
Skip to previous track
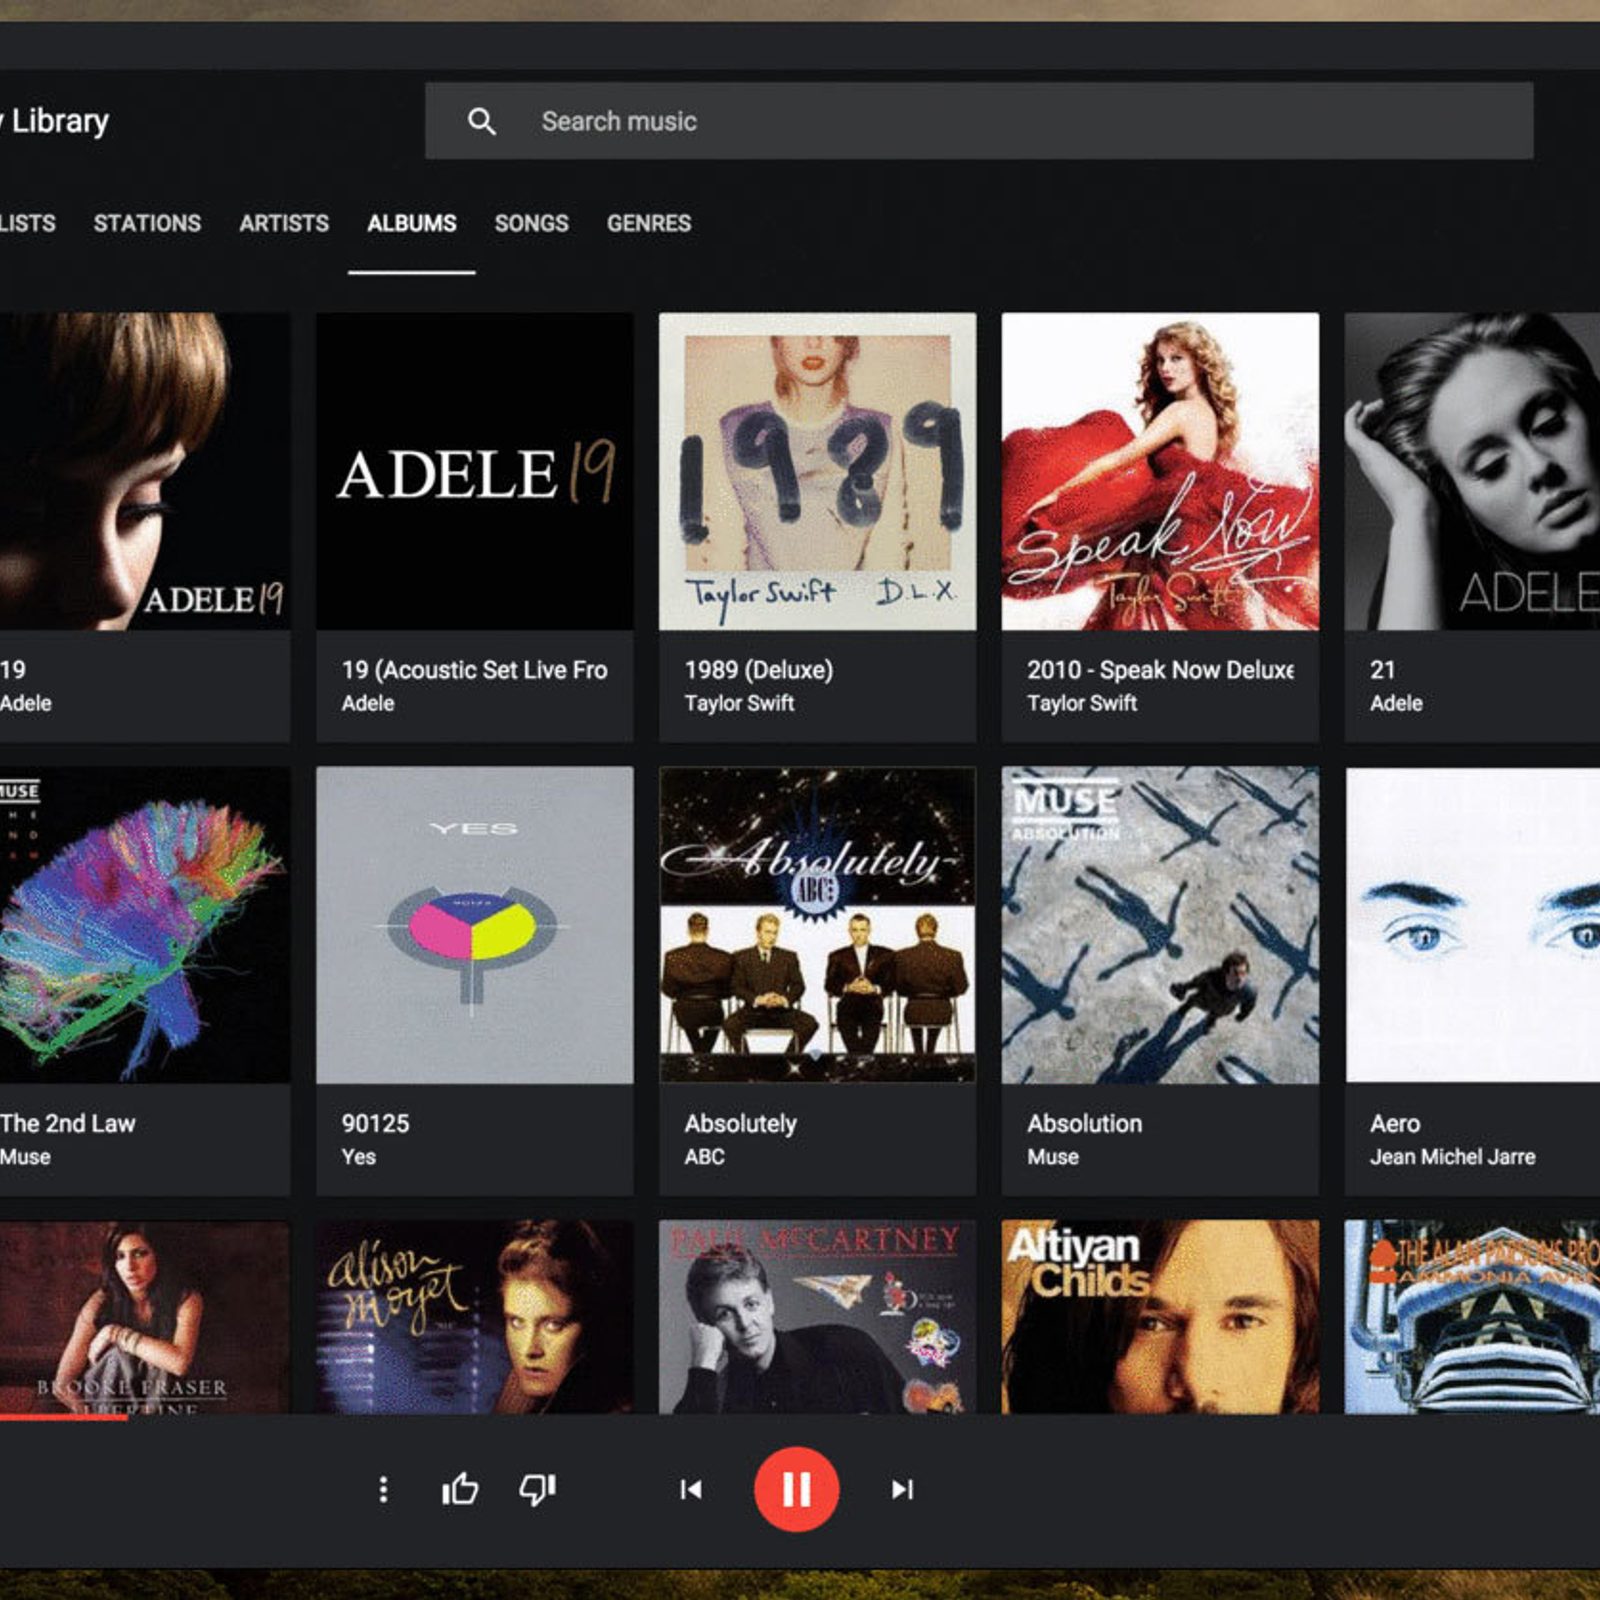[690, 1489]
